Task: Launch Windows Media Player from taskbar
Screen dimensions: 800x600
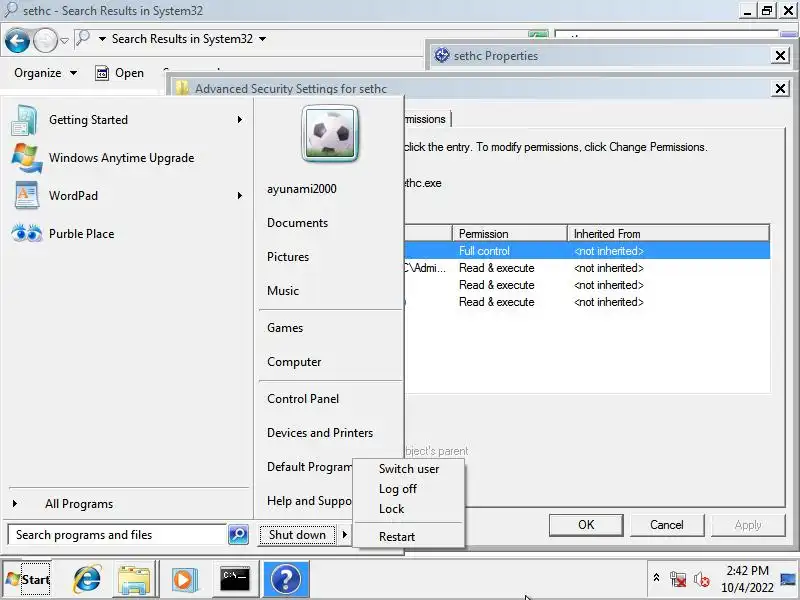Action: [184, 580]
